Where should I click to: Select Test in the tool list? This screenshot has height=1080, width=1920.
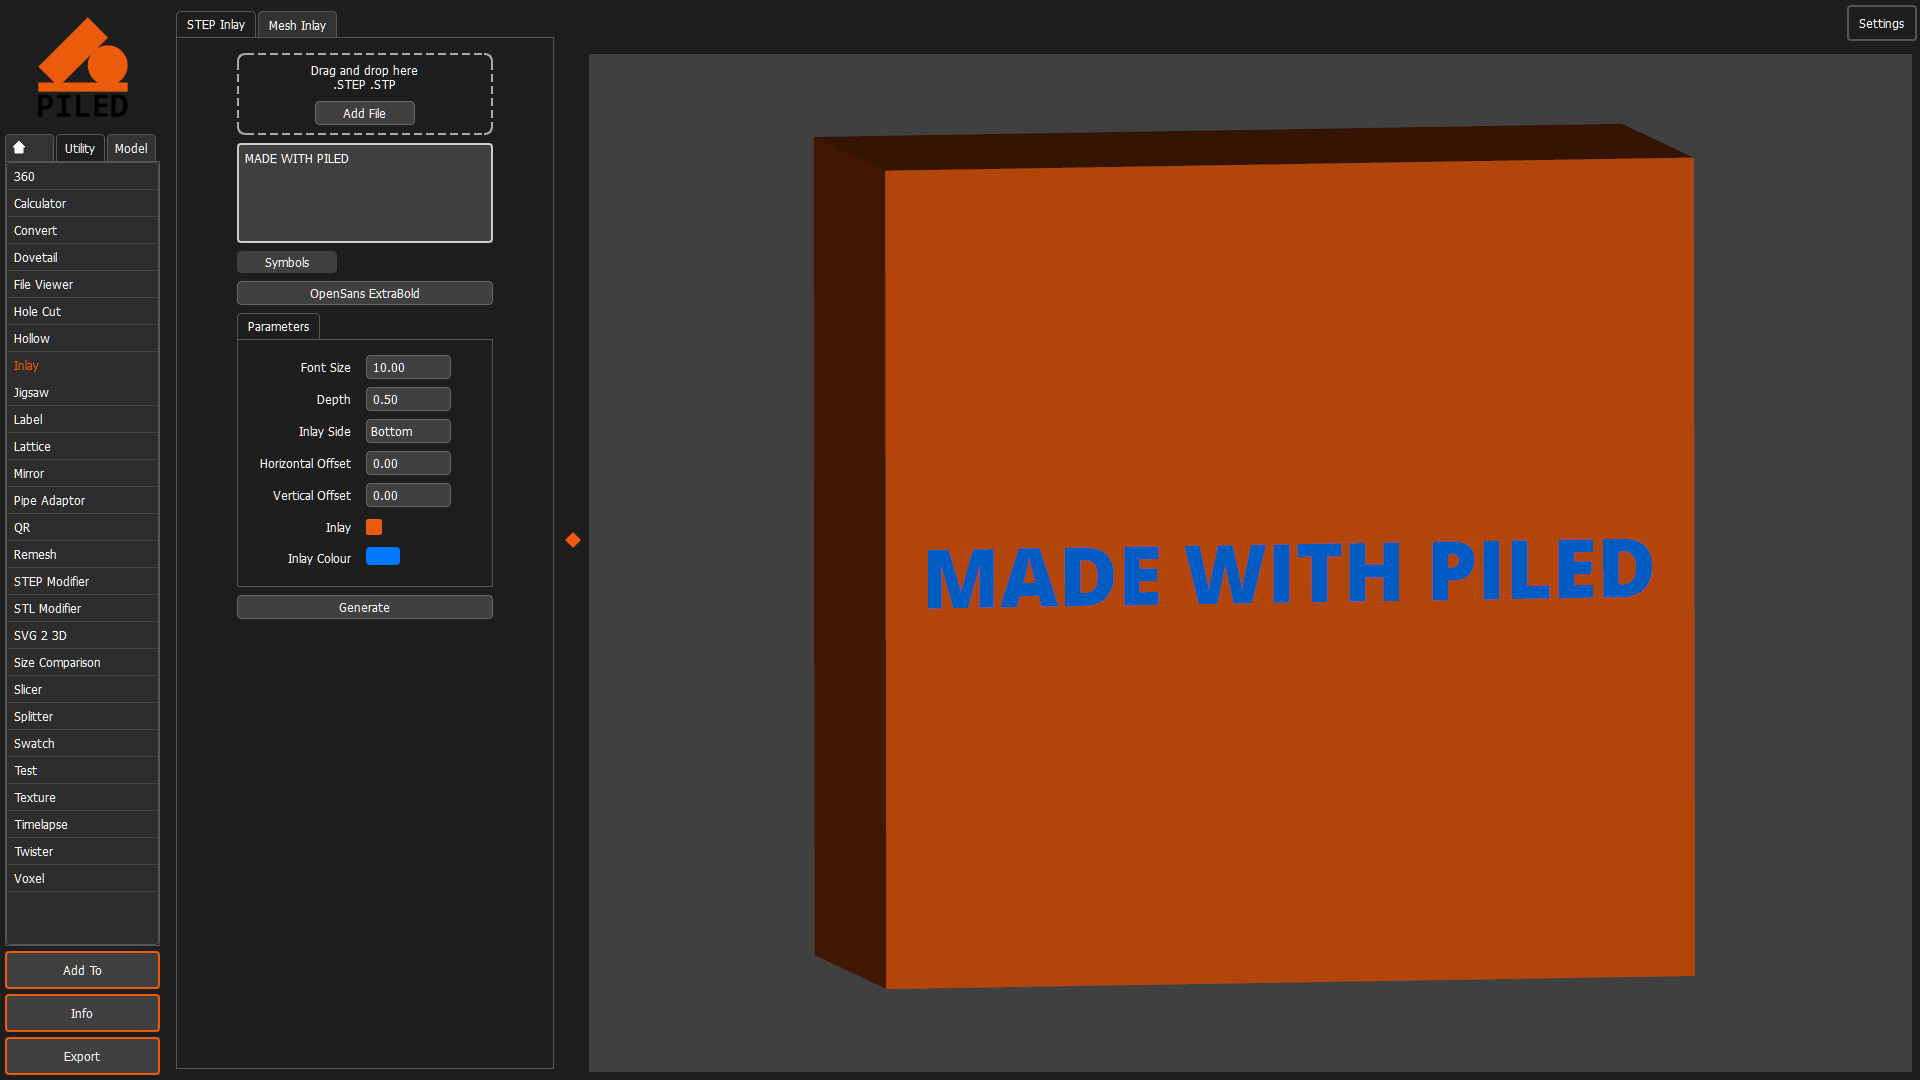click(82, 770)
